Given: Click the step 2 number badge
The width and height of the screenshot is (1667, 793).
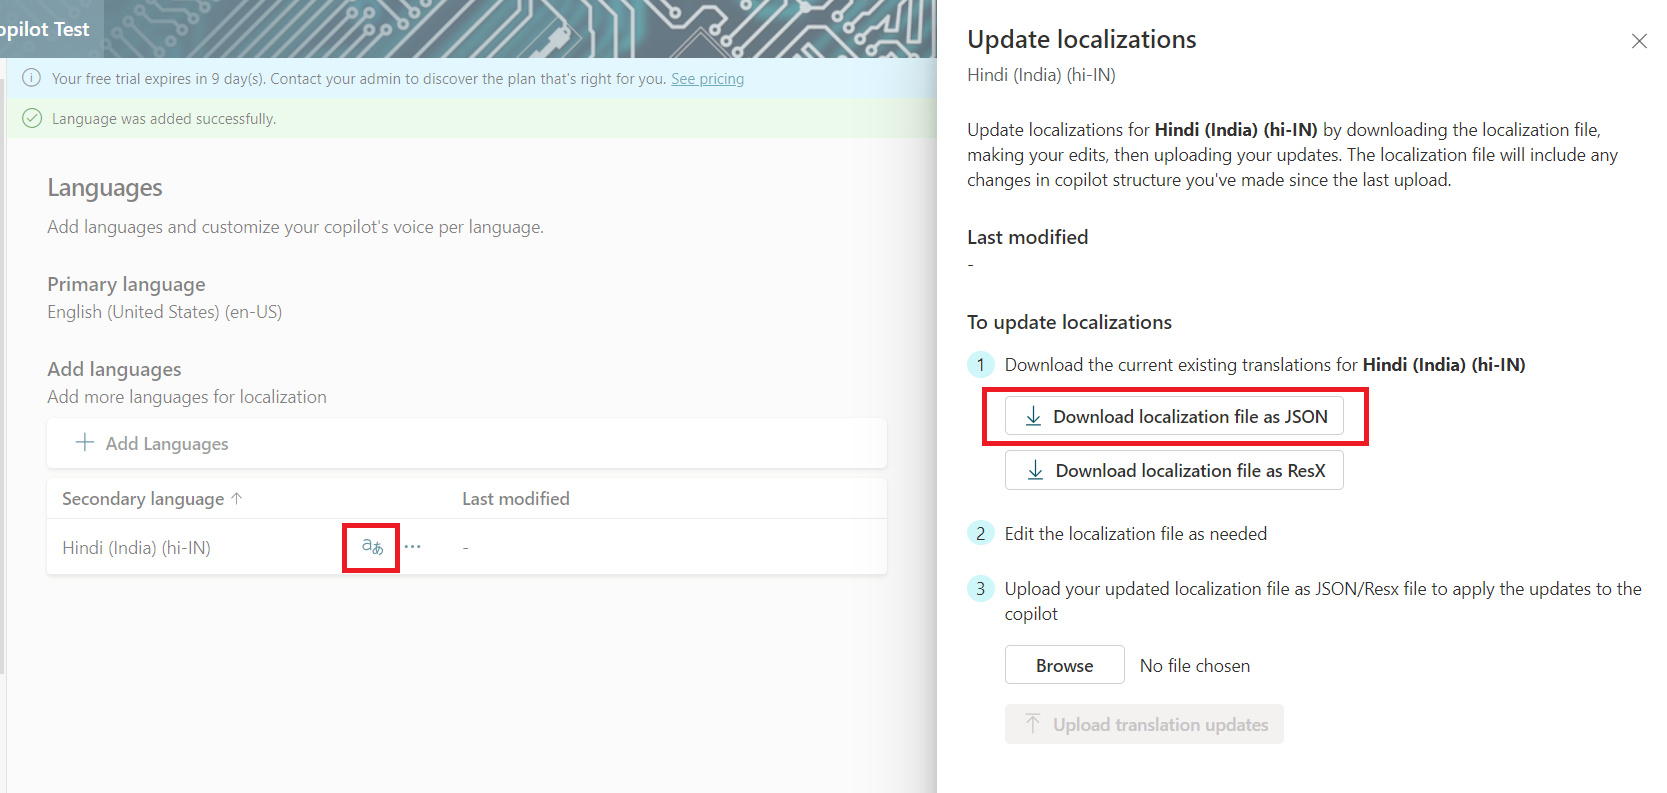Looking at the screenshot, I should tap(980, 534).
